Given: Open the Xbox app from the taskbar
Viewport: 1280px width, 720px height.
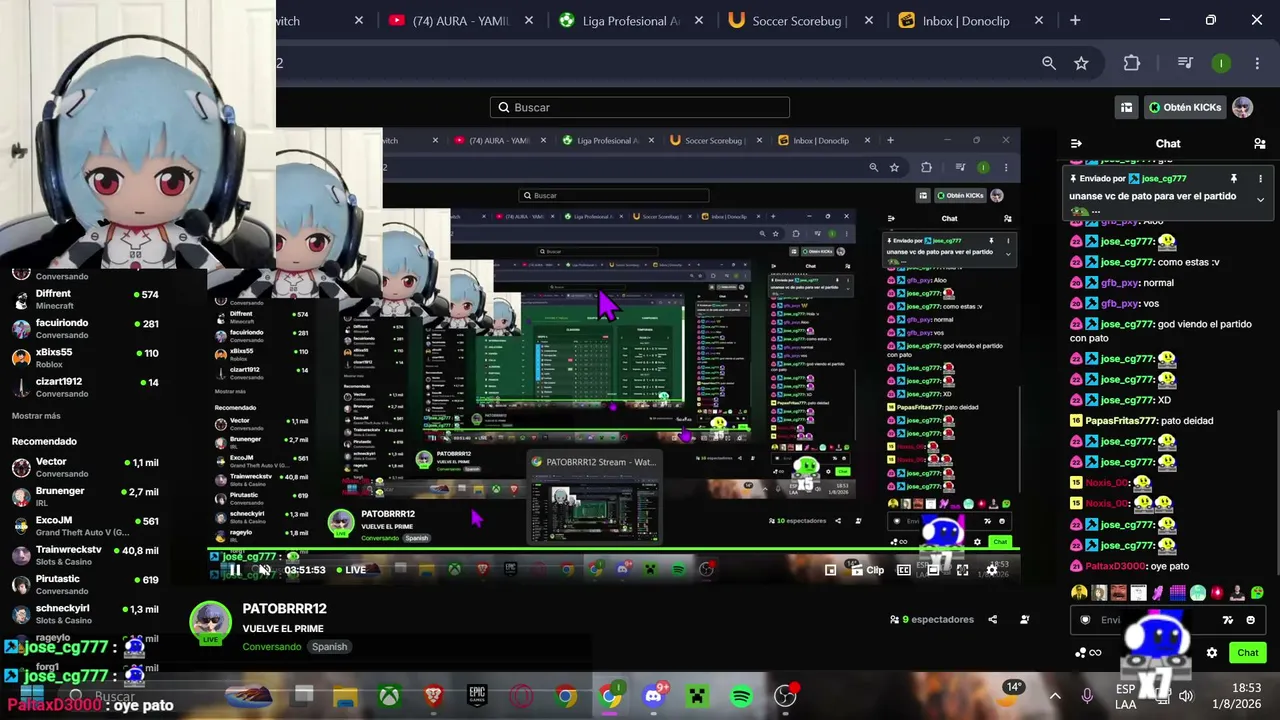Looking at the screenshot, I should 389,696.
